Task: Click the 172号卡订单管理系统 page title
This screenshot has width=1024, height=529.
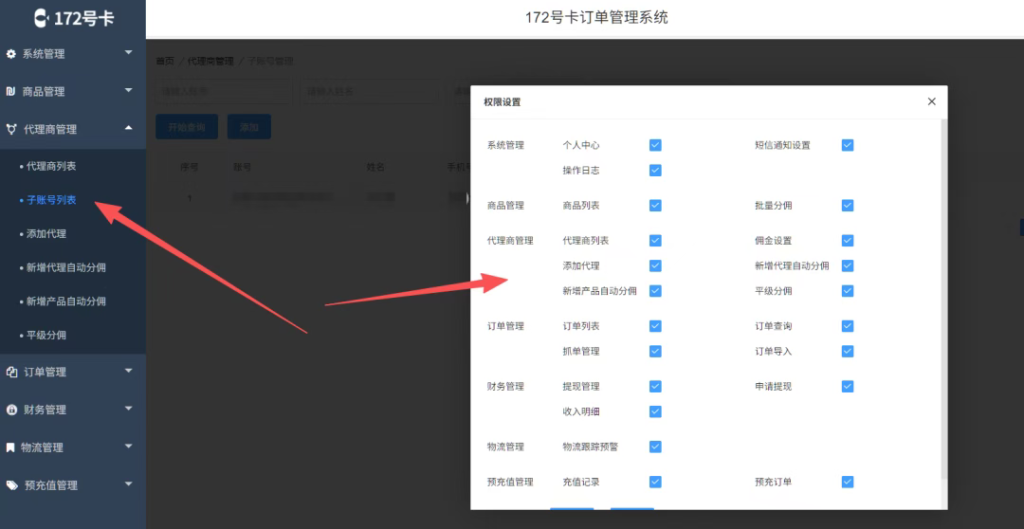Action: click(x=597, y=18)
